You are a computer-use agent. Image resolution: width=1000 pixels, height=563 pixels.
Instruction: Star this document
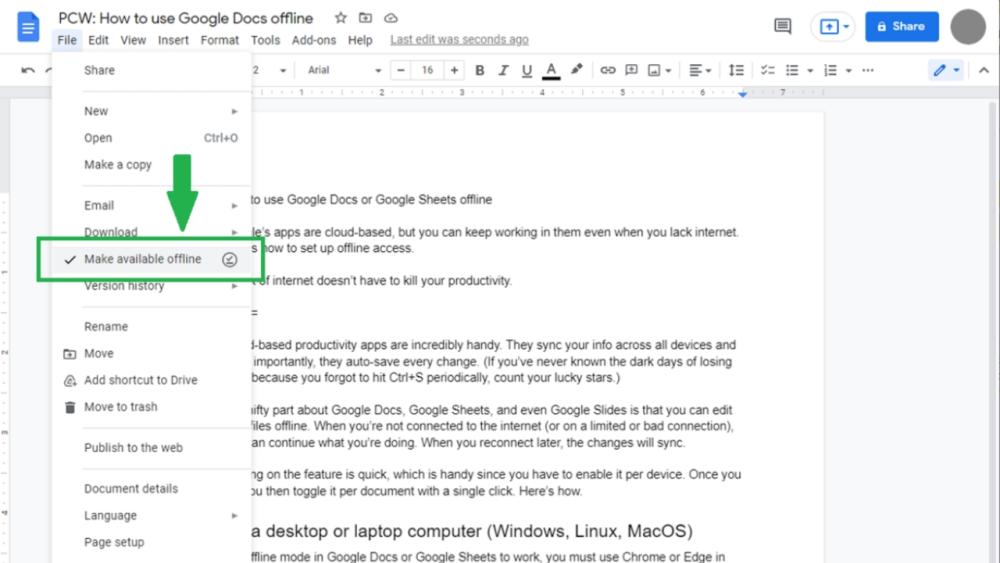(x=341, y=18)
